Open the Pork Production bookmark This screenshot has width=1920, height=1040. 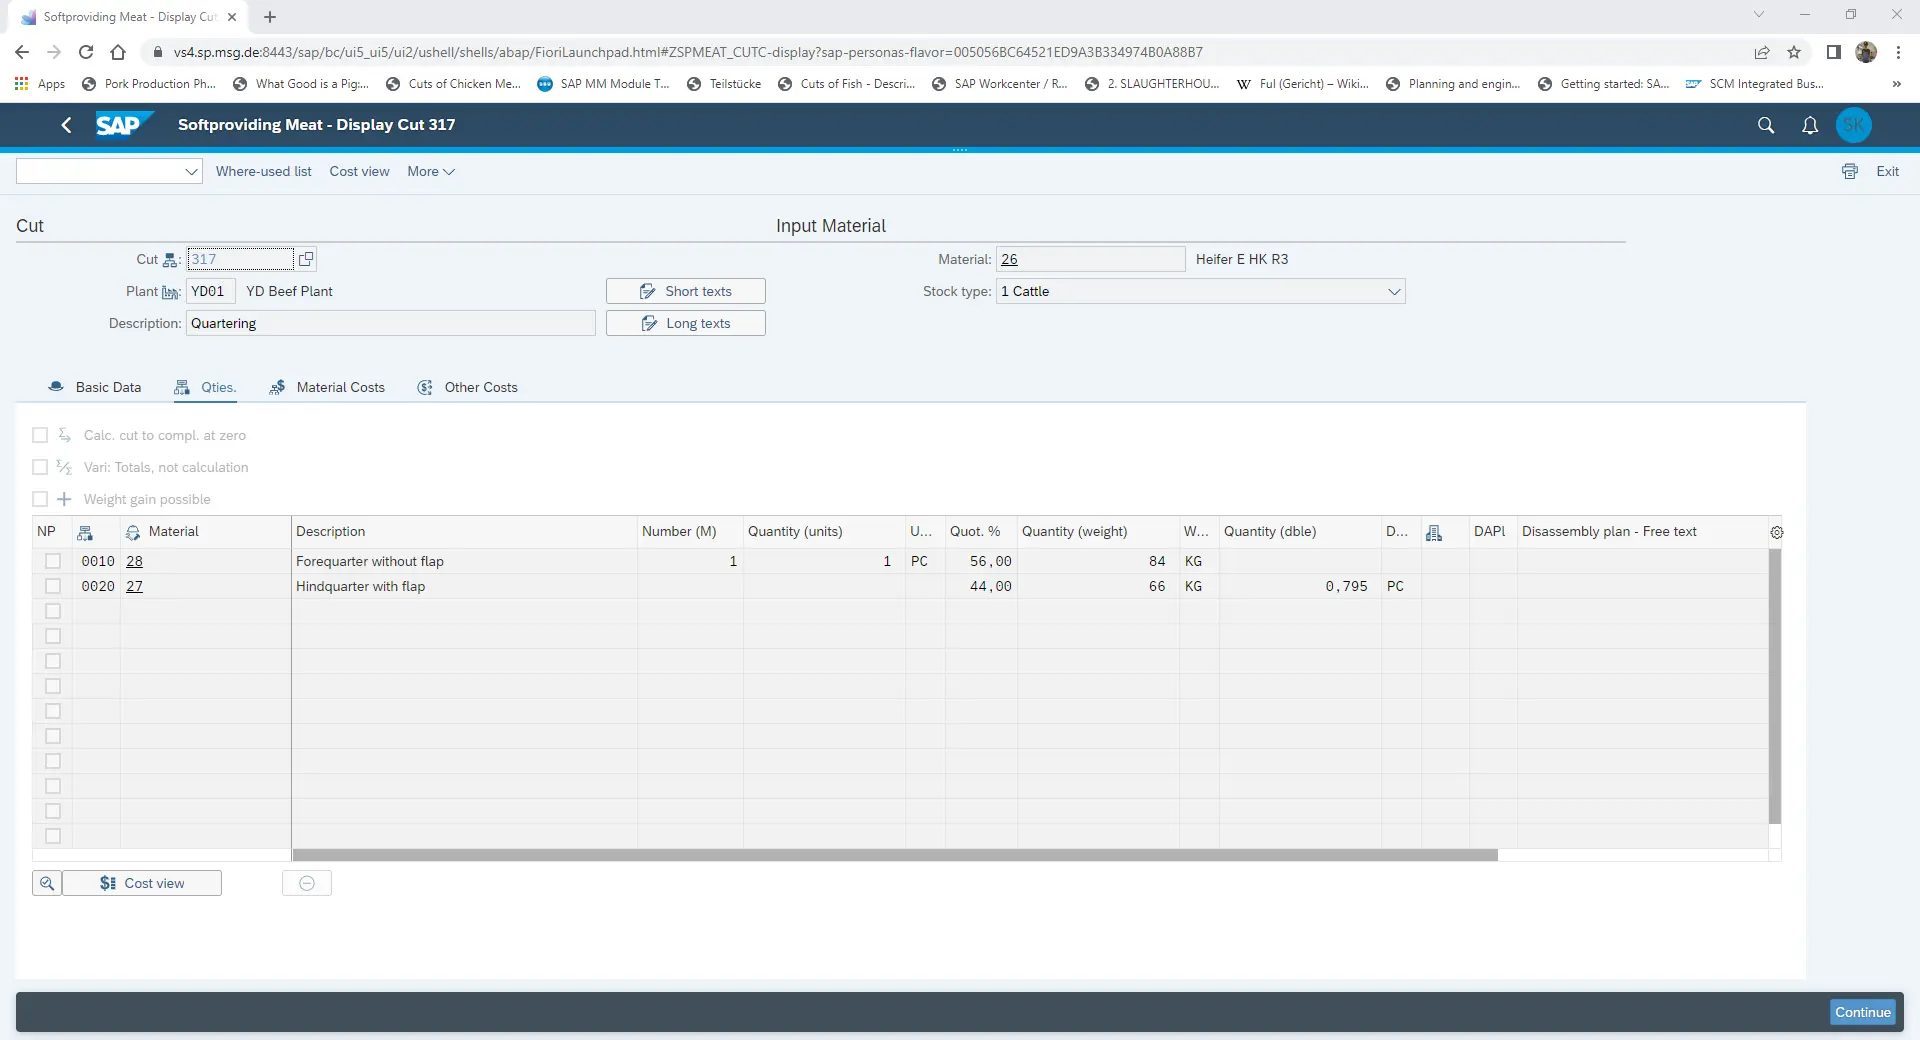pos(149,84)
